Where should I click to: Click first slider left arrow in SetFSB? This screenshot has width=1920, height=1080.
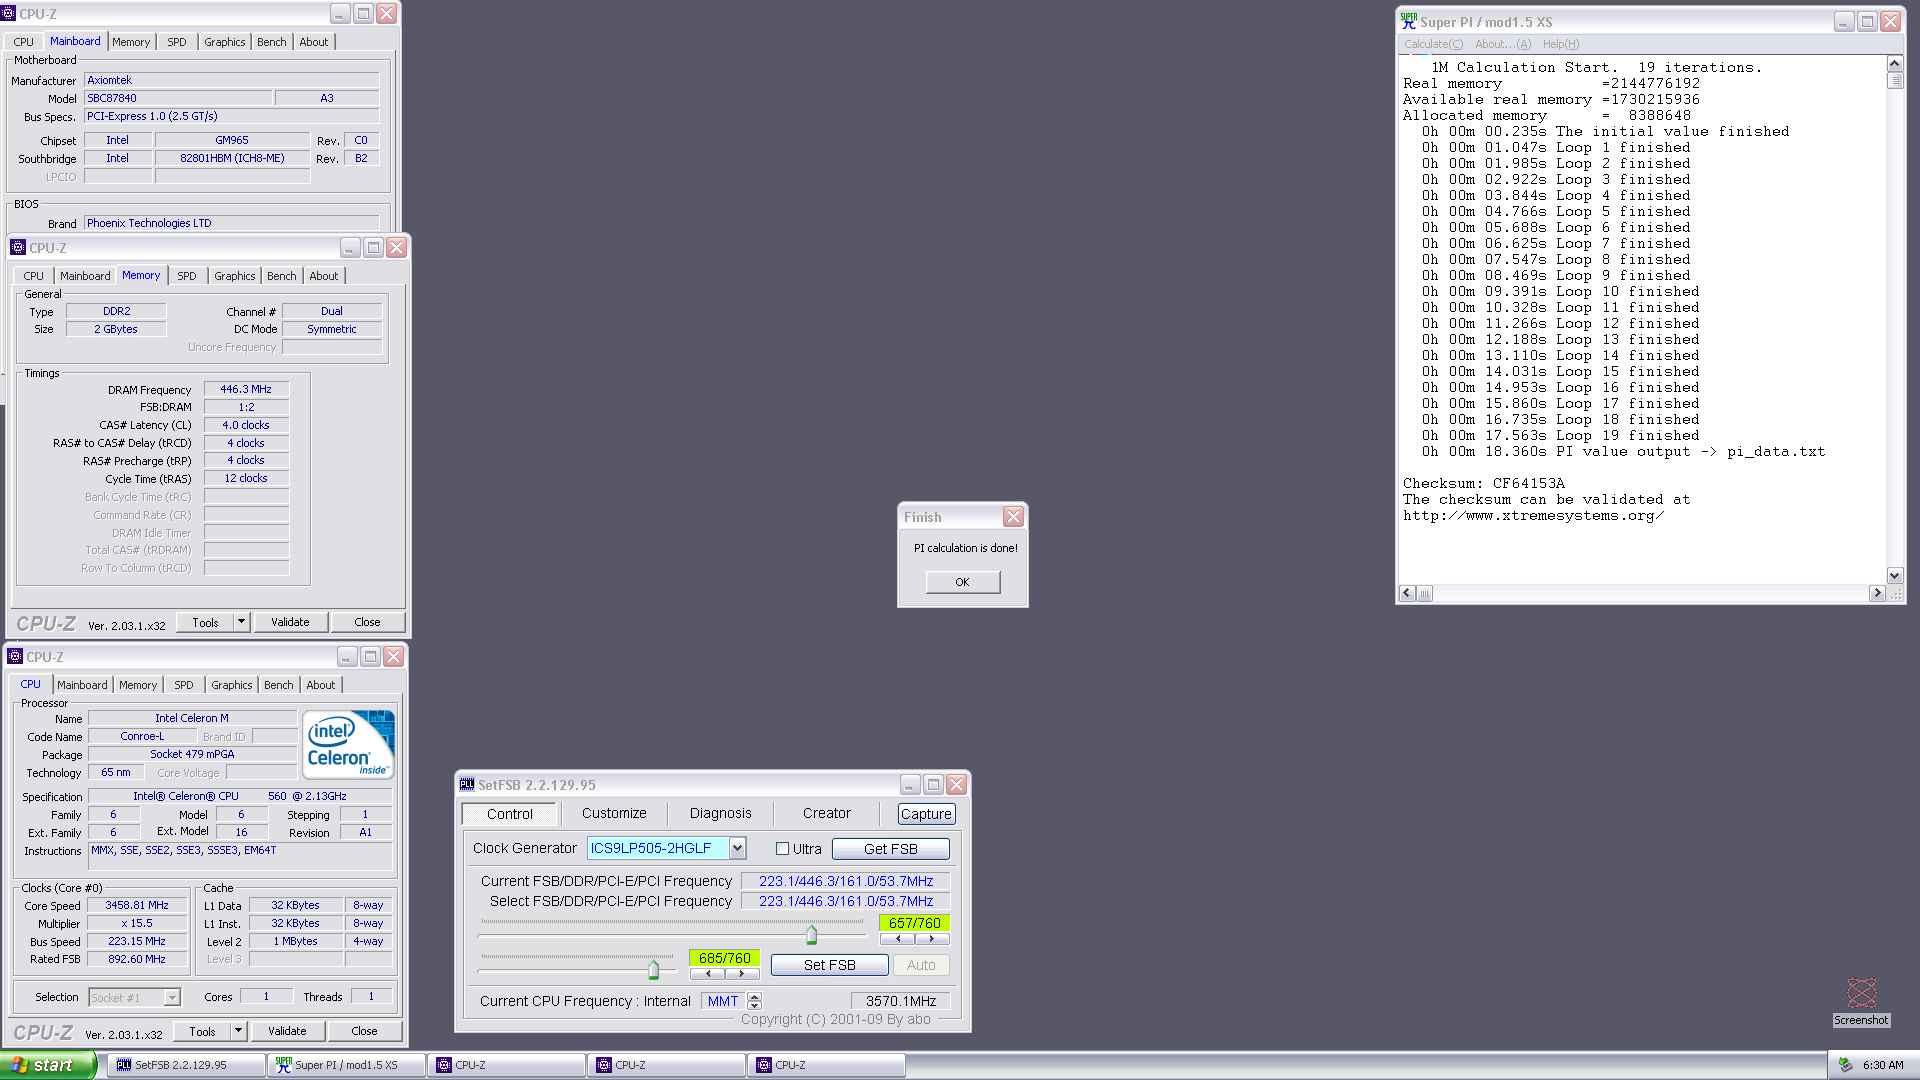[x=898, y=939]
